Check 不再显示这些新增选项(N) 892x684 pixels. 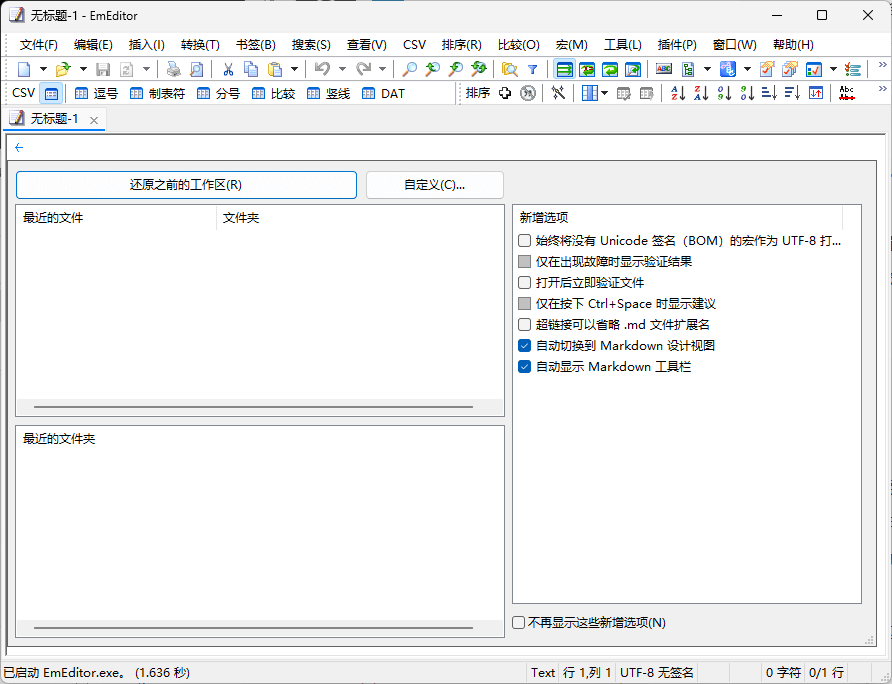518,622
